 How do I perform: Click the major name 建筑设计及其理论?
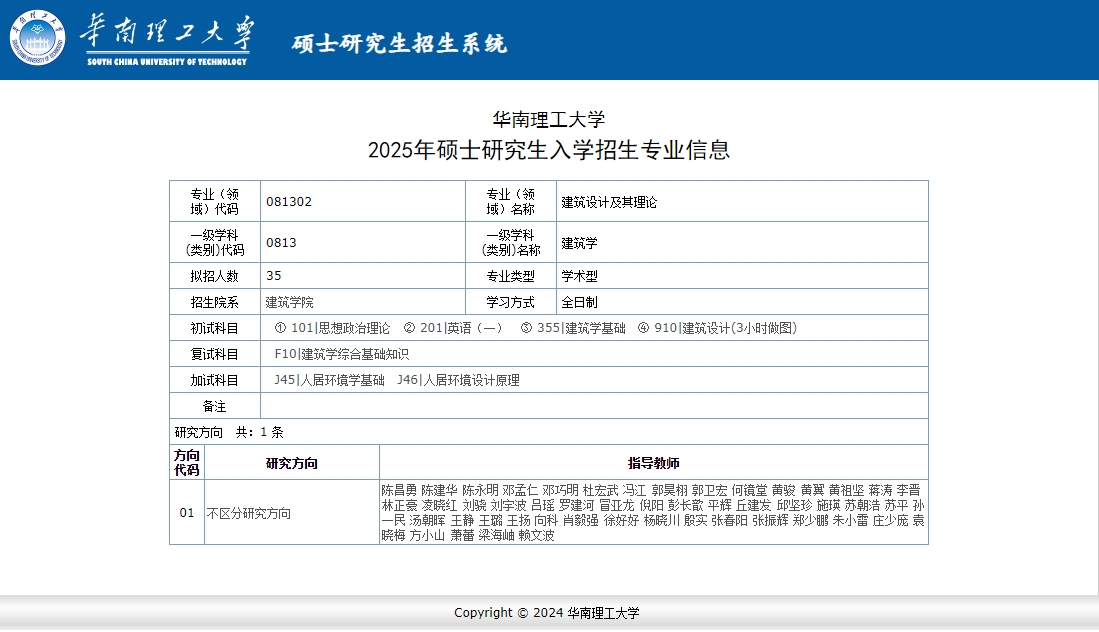coord(609,202)
